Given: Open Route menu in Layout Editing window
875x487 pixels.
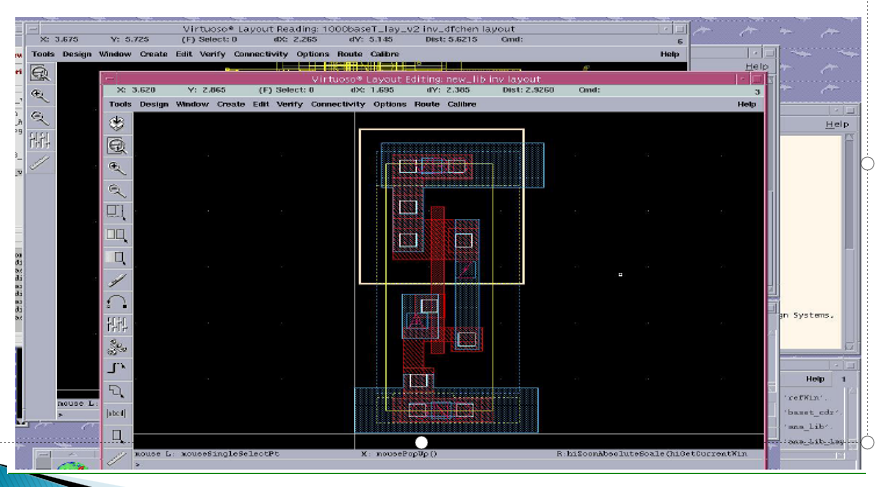Looking at the screenshot, I should 427,104.
